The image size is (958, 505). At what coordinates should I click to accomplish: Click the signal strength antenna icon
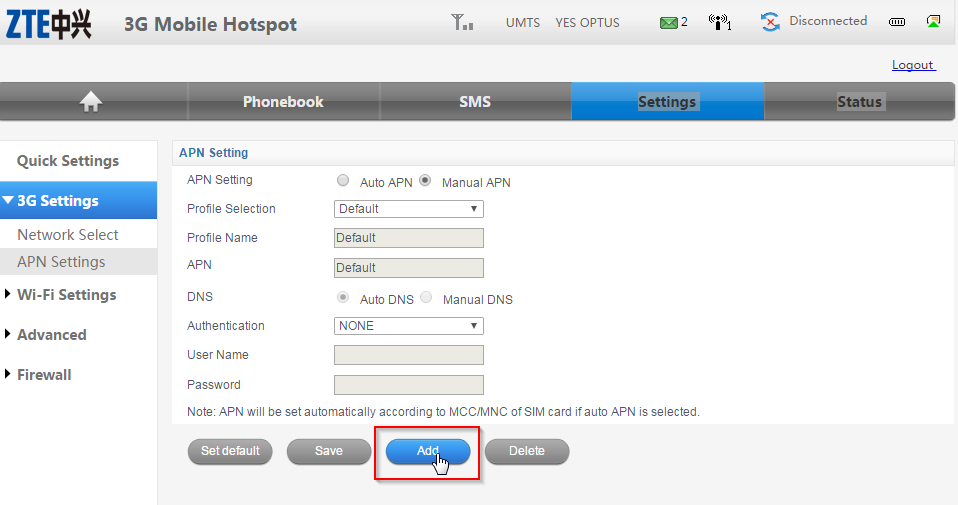(x=462, y=22)
